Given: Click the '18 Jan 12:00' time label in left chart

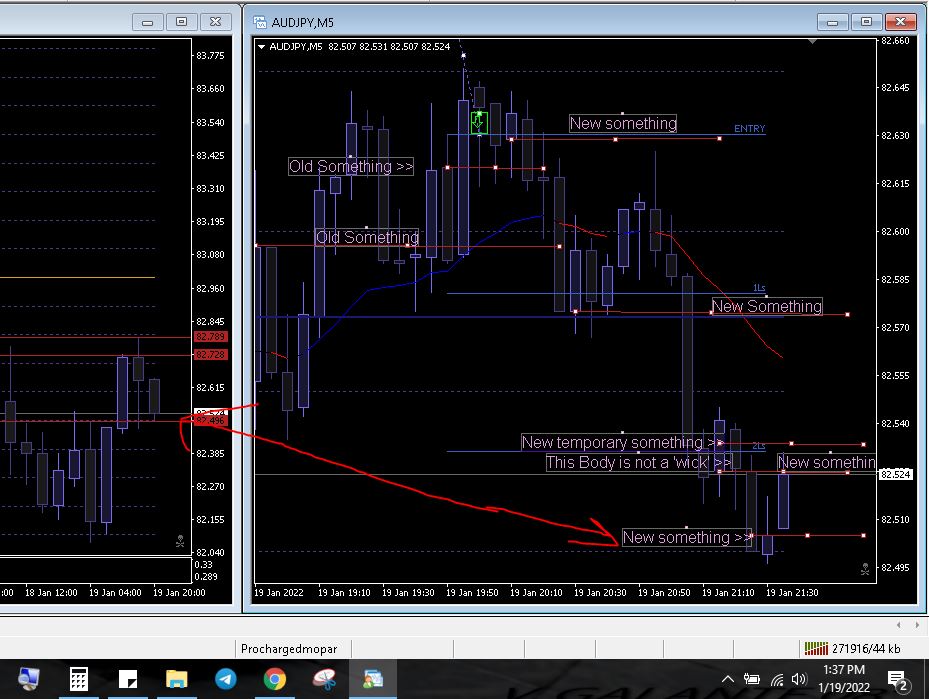Looking at the screenshot, I should (x=51, y=592).
